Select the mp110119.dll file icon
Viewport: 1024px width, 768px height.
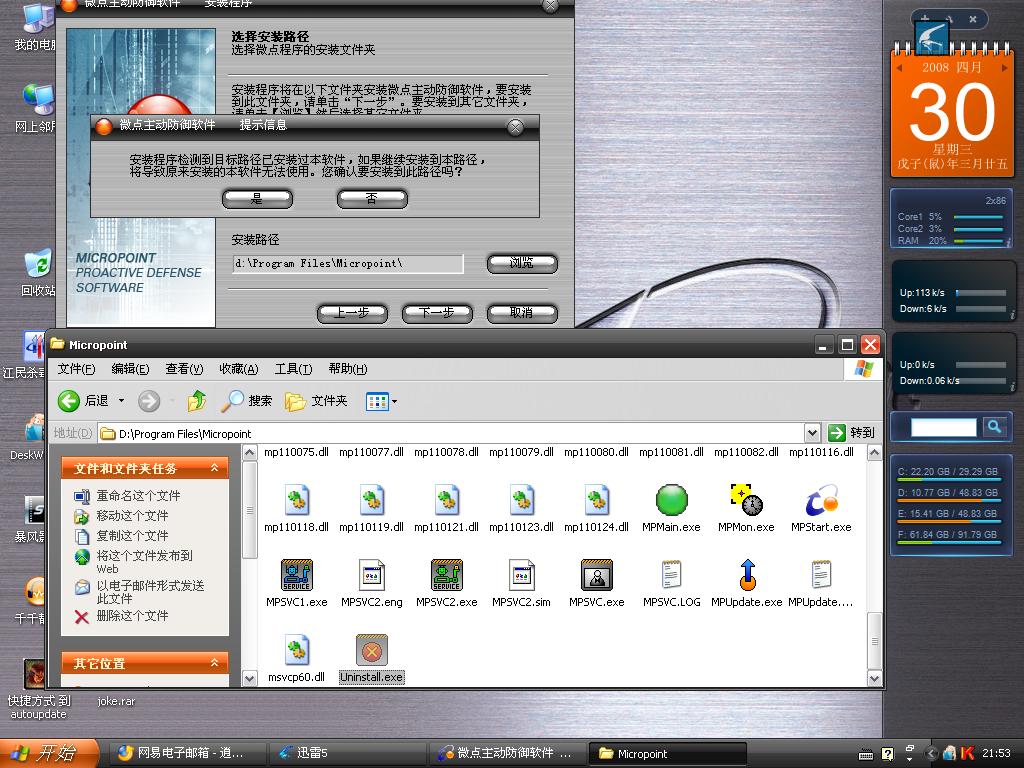372,500
